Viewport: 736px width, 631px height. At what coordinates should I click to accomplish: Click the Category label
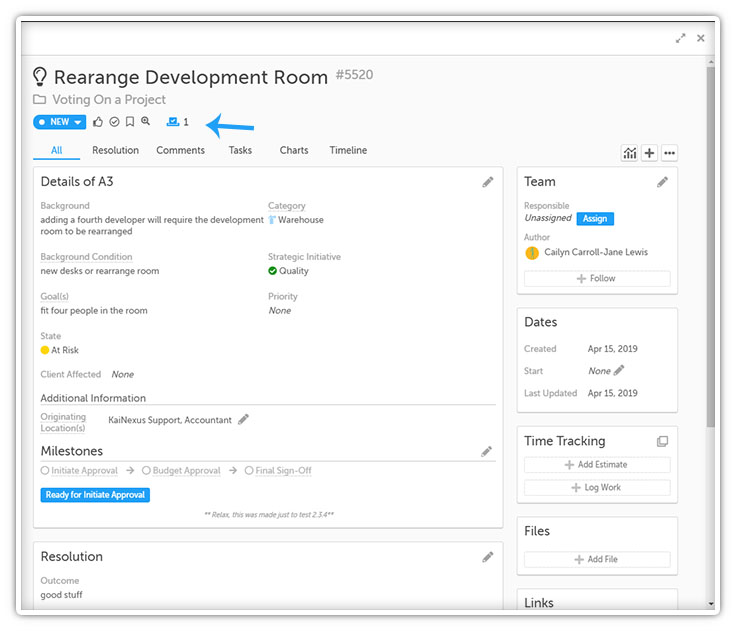click(x=287, y=206)
